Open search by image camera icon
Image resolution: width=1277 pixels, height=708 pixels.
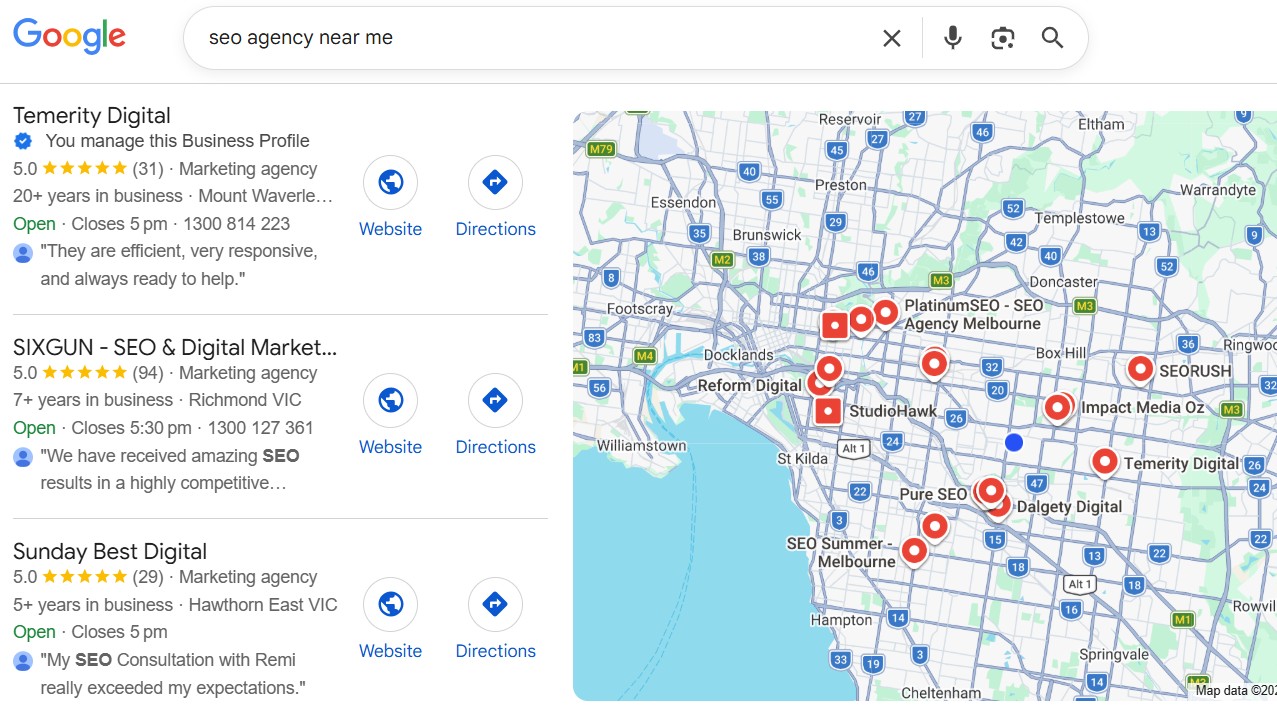click(x=1002, y=38)
